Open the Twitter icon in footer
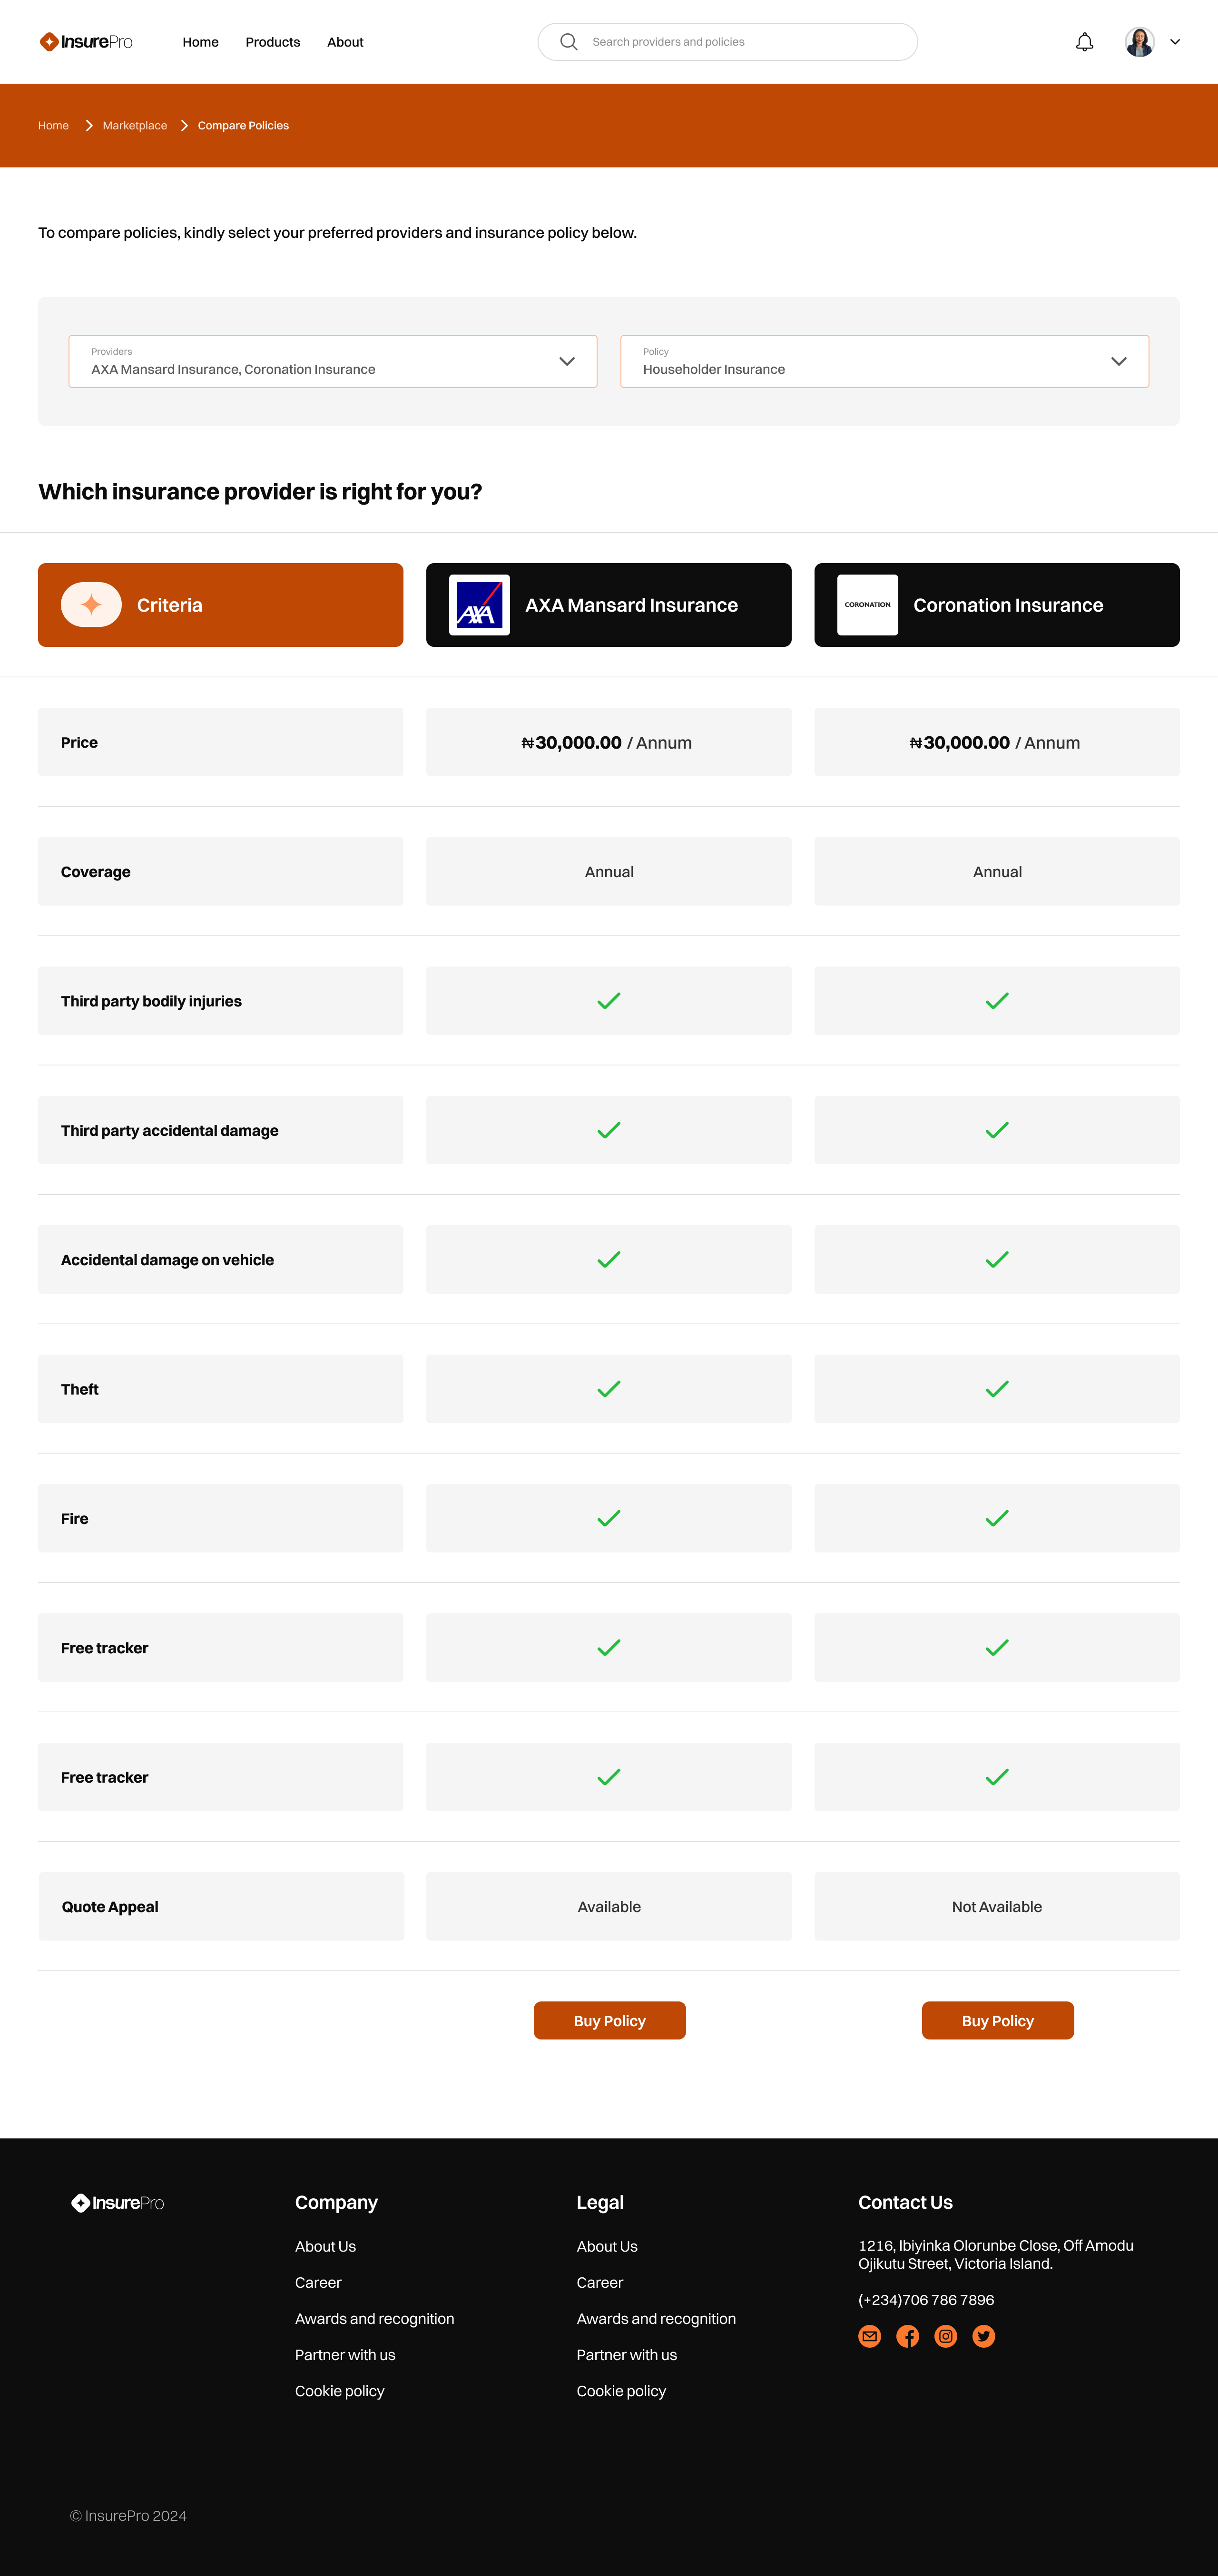 pyautogui.click(x=983, y=2336)
